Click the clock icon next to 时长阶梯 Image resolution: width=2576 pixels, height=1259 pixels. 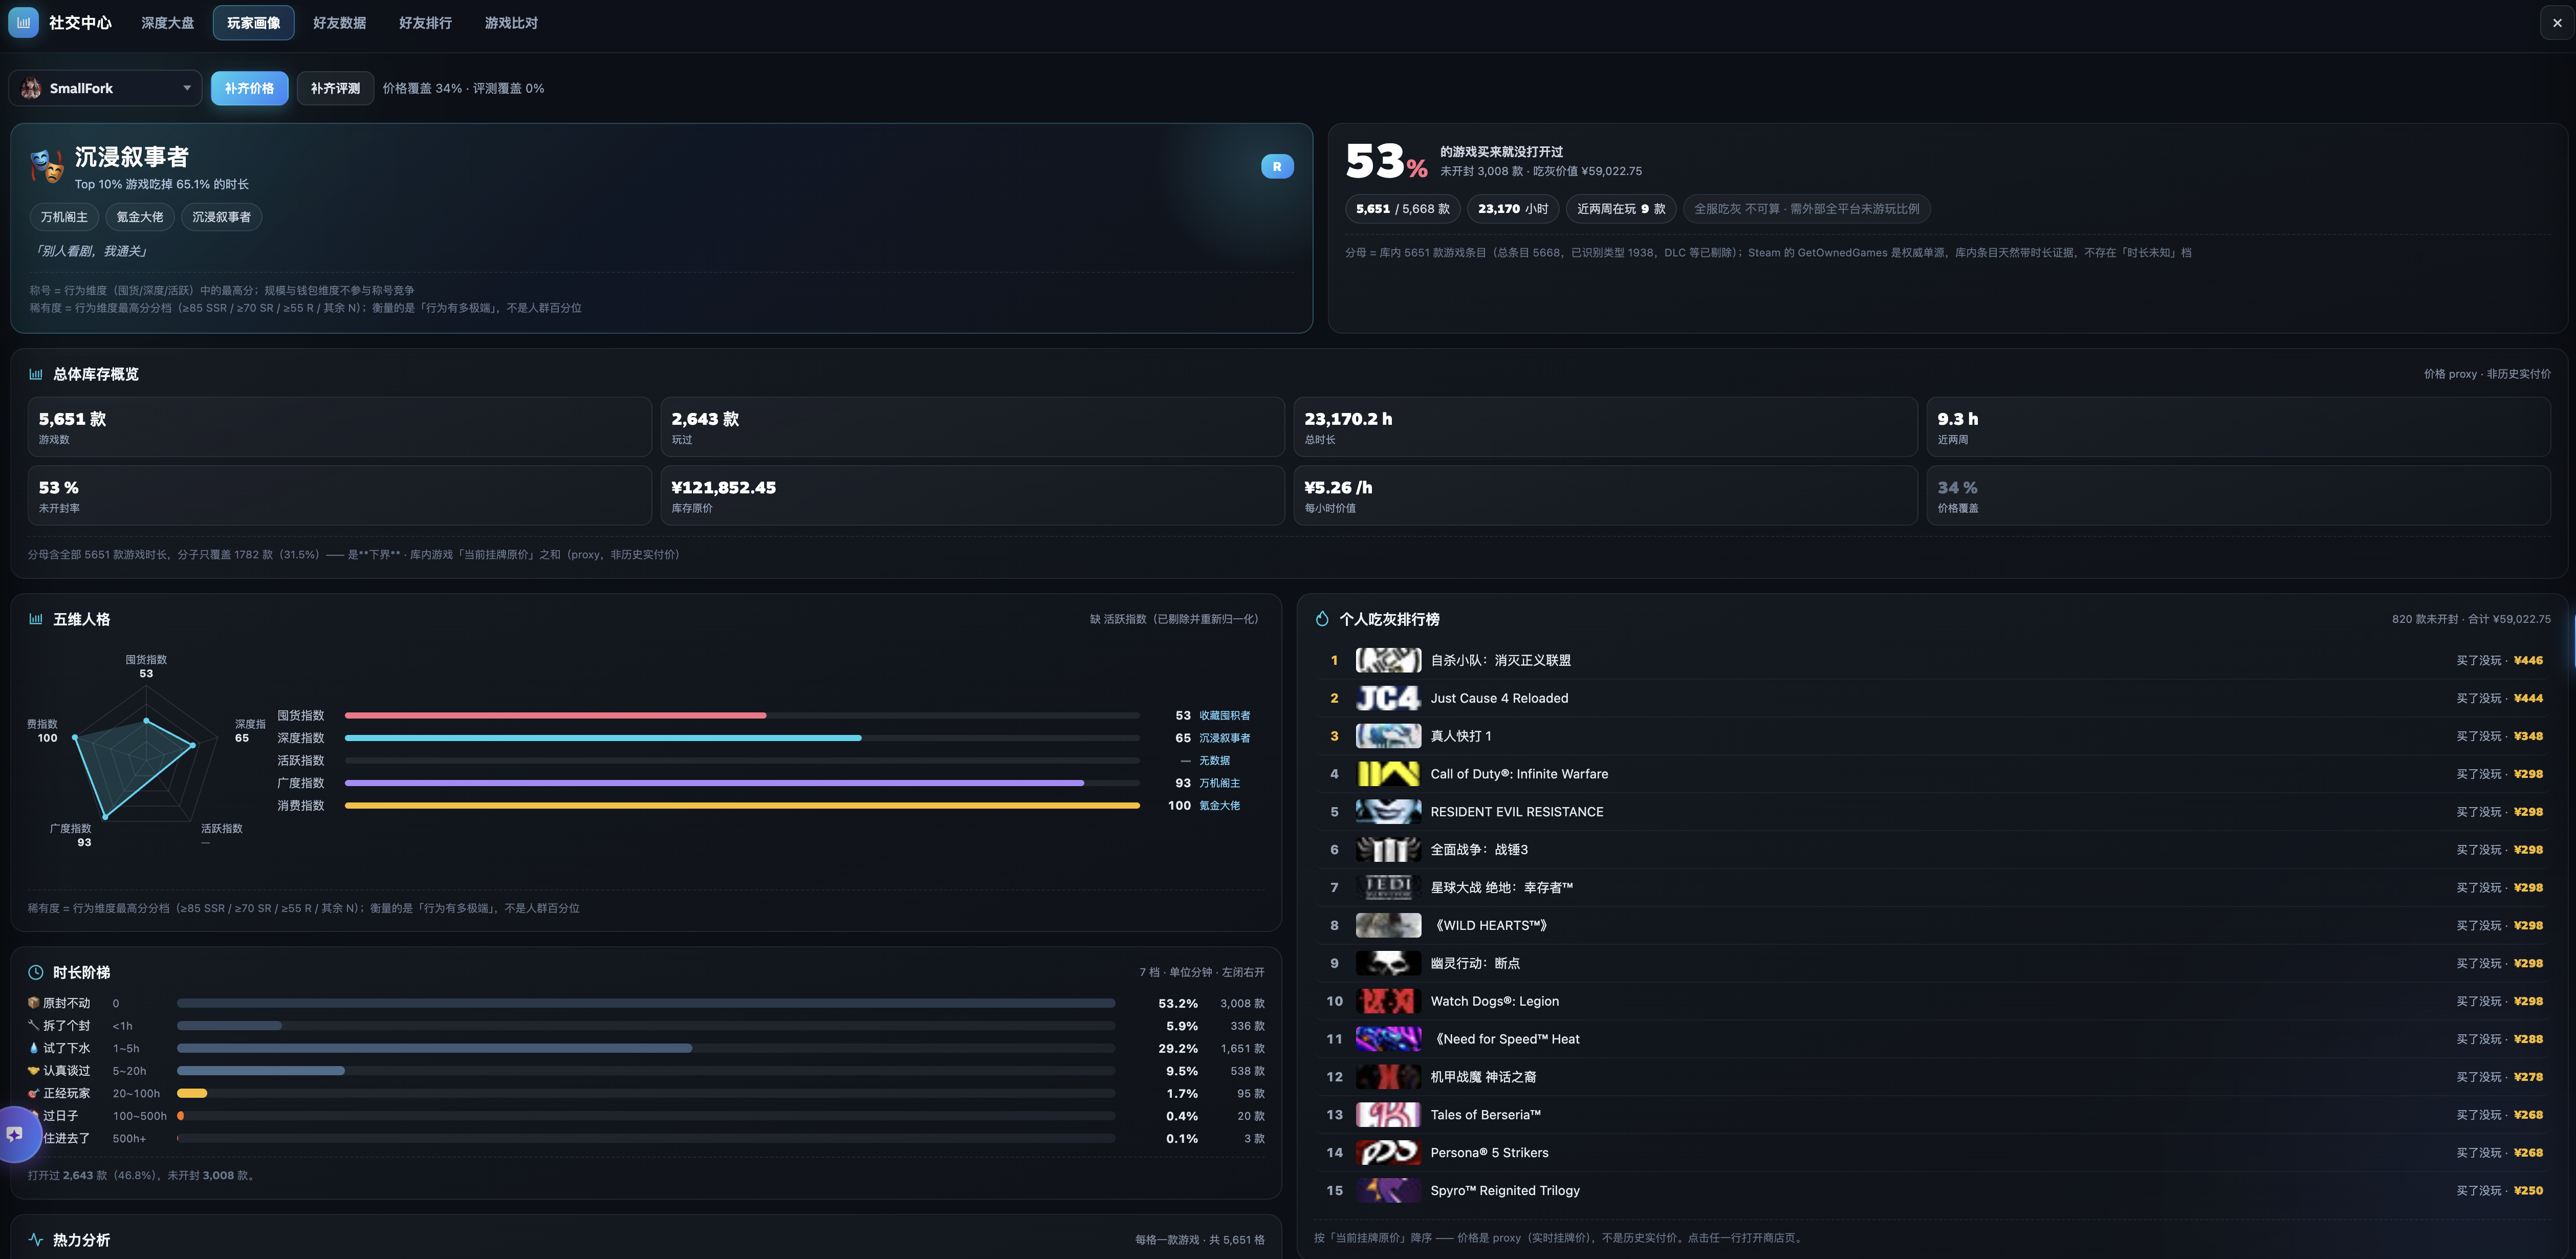click(36, 972)
